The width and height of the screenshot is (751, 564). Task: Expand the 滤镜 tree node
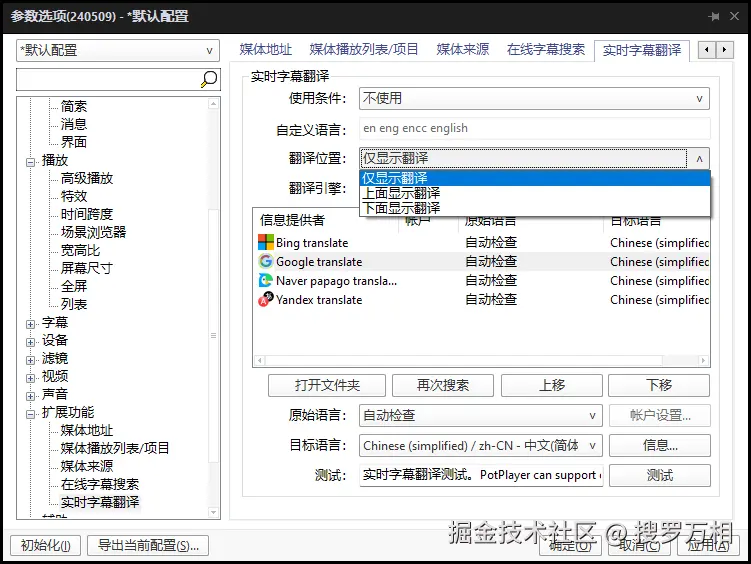[x=30, y=360]
